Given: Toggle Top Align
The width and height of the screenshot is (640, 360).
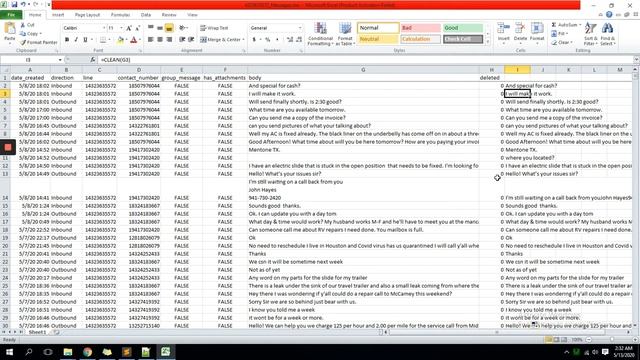Looking at the screenshot, I should click(151, 28).
